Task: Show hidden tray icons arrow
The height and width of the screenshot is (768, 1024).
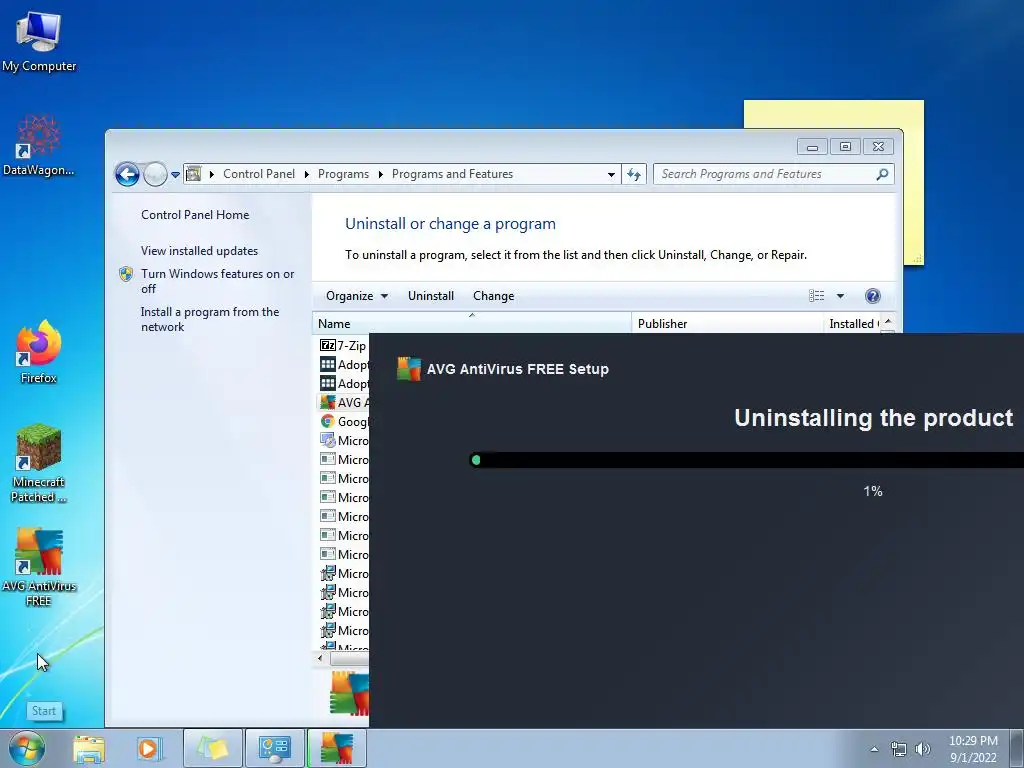Action: [874, 749]
